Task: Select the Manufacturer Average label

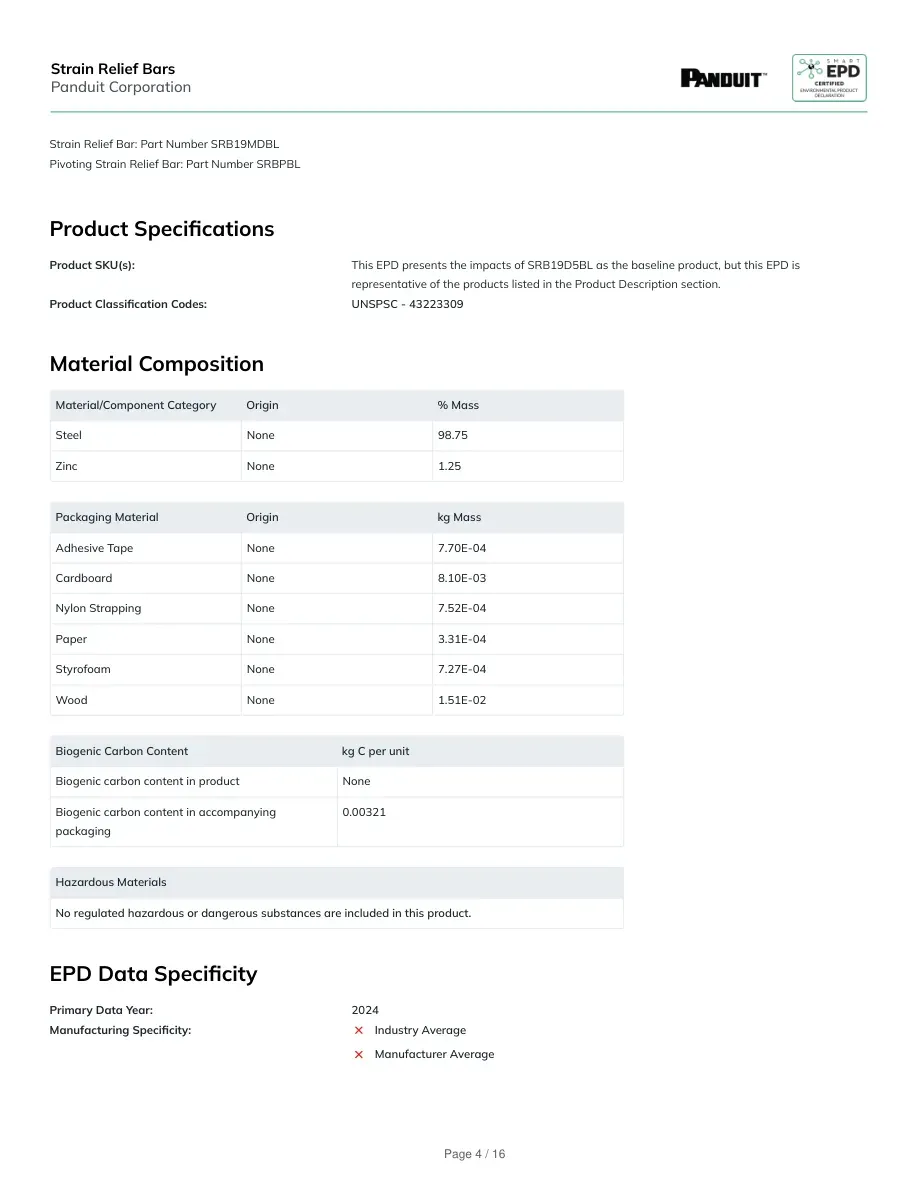Action: point(434,1054)
